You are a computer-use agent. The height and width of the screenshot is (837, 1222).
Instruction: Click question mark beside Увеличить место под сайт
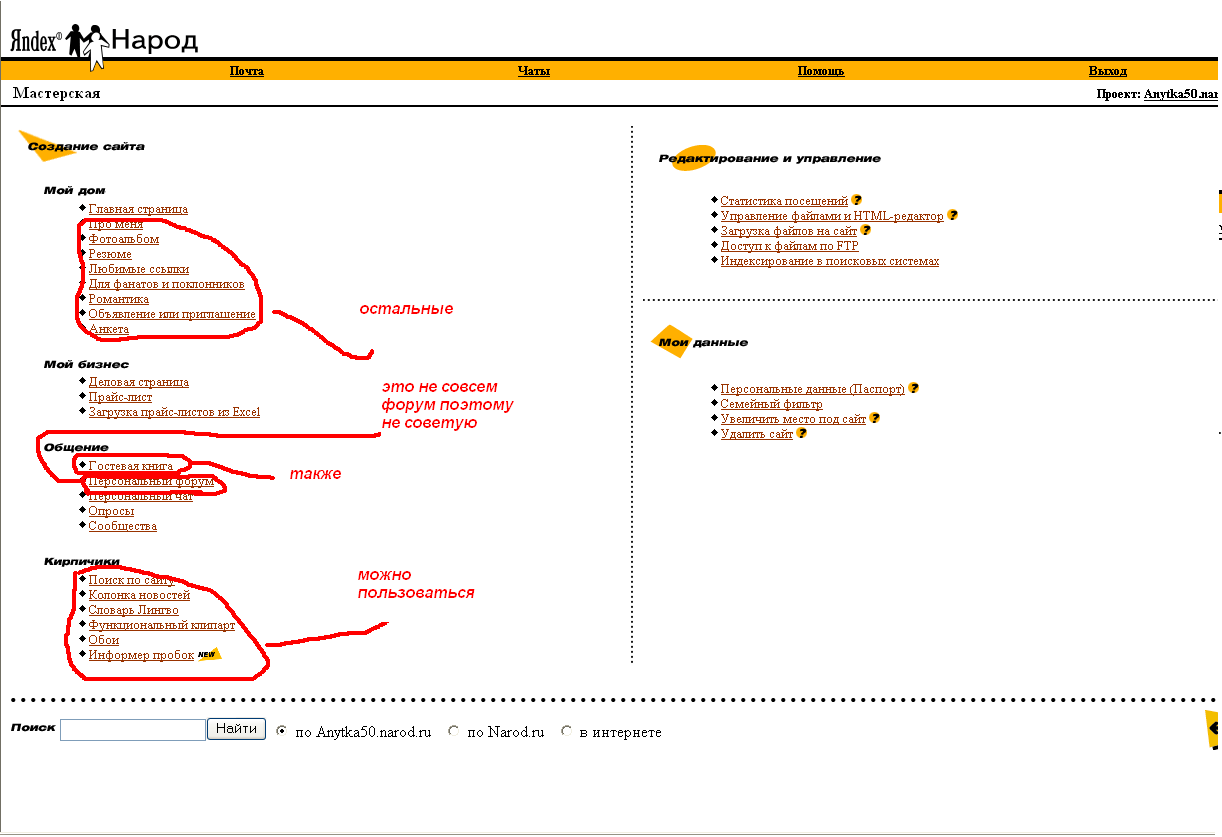875,418
